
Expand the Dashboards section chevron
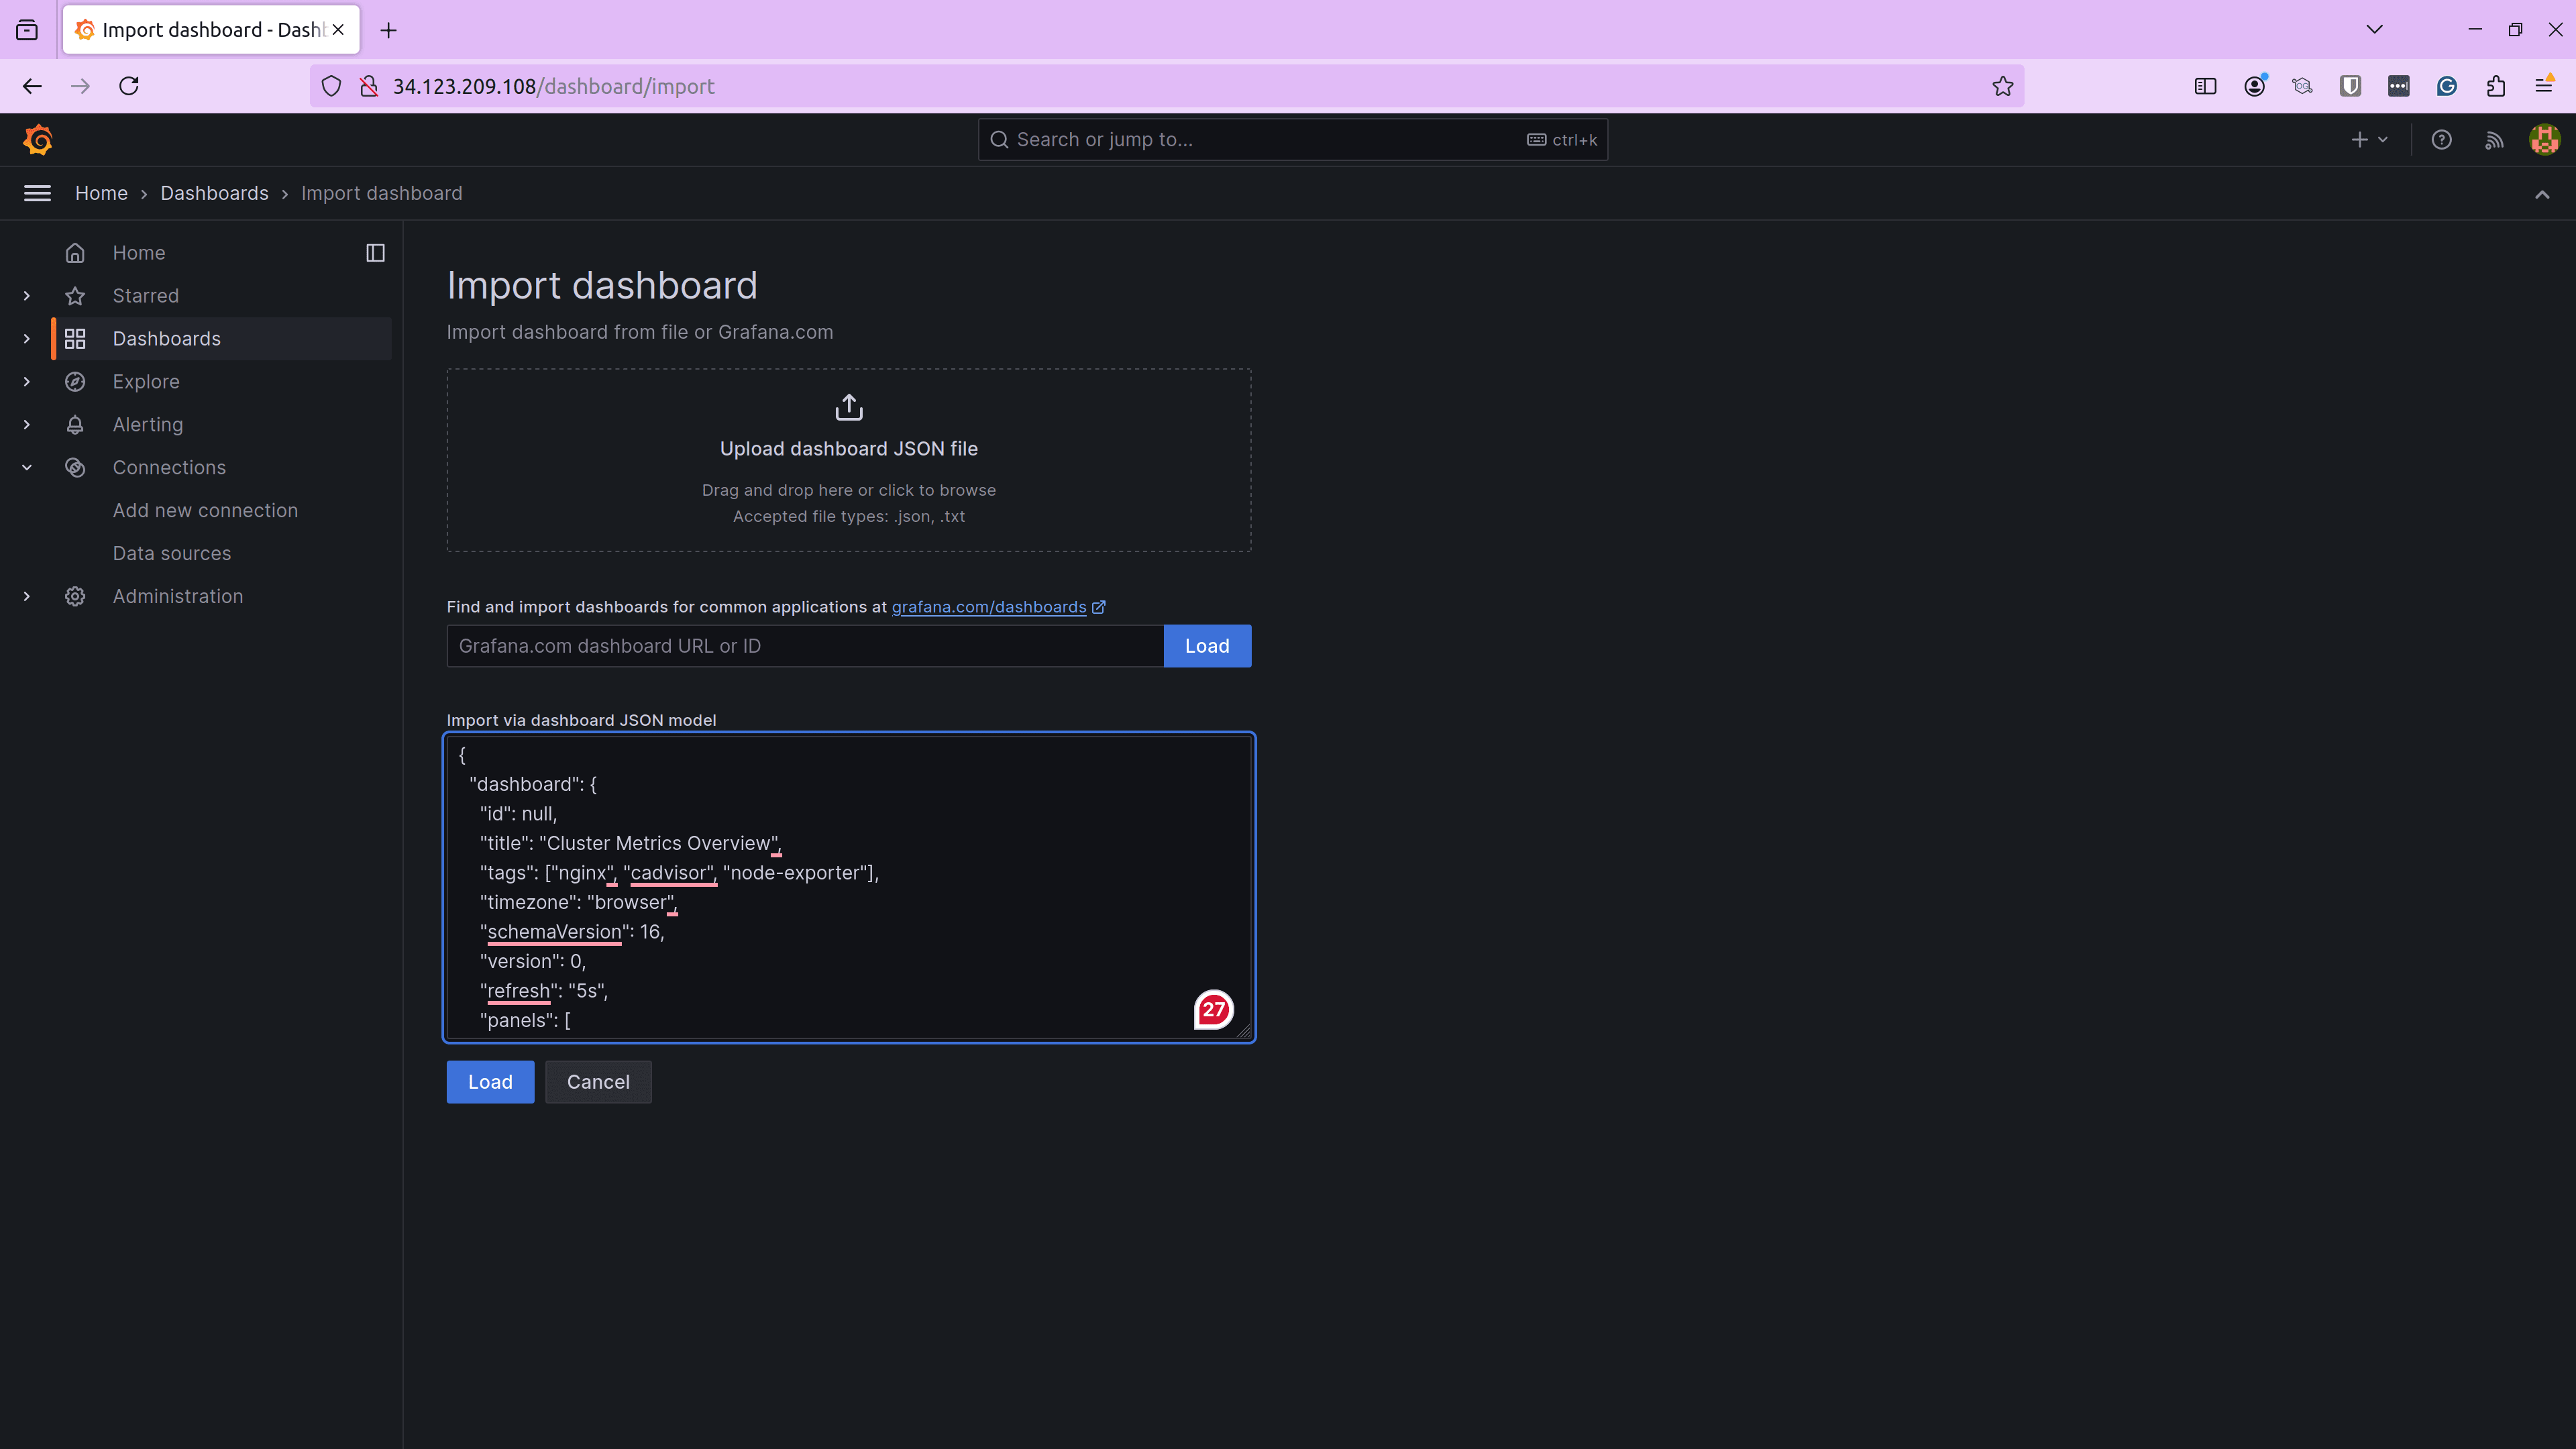pyautogui.click(x=27, y=339)
